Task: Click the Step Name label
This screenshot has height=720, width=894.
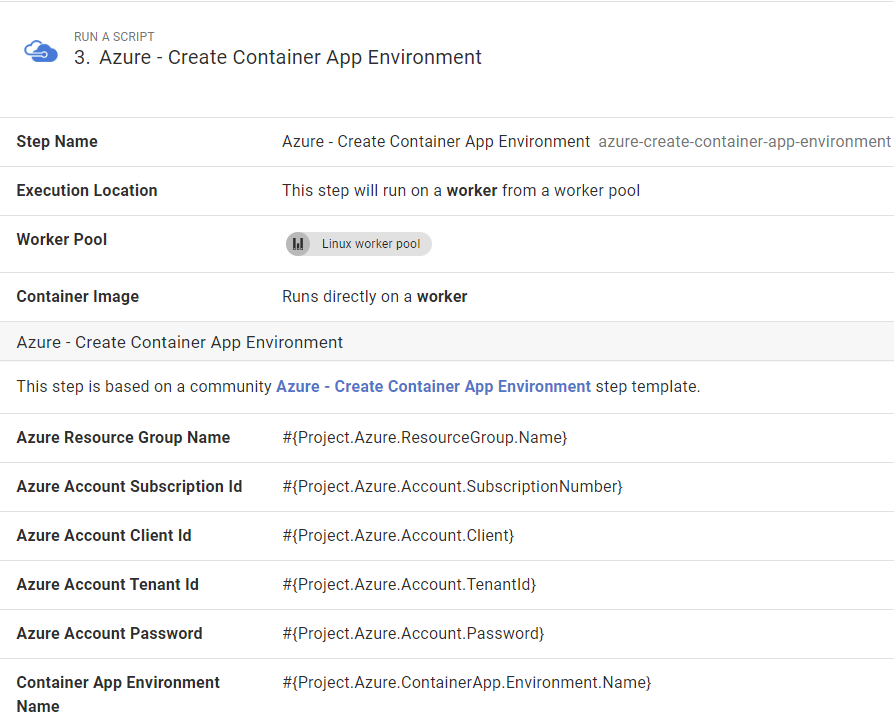Action: (57, 141)
